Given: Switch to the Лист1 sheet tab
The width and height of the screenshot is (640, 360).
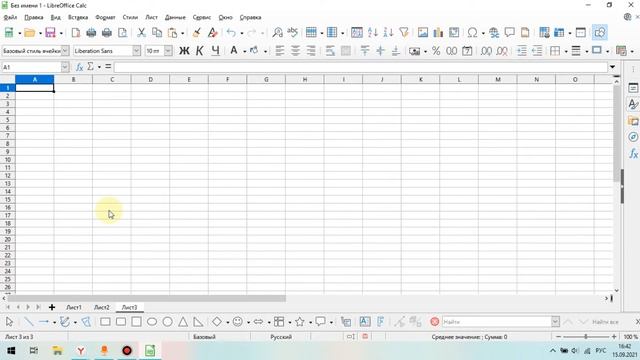Looking at the screenshot, I should point(74,307).
